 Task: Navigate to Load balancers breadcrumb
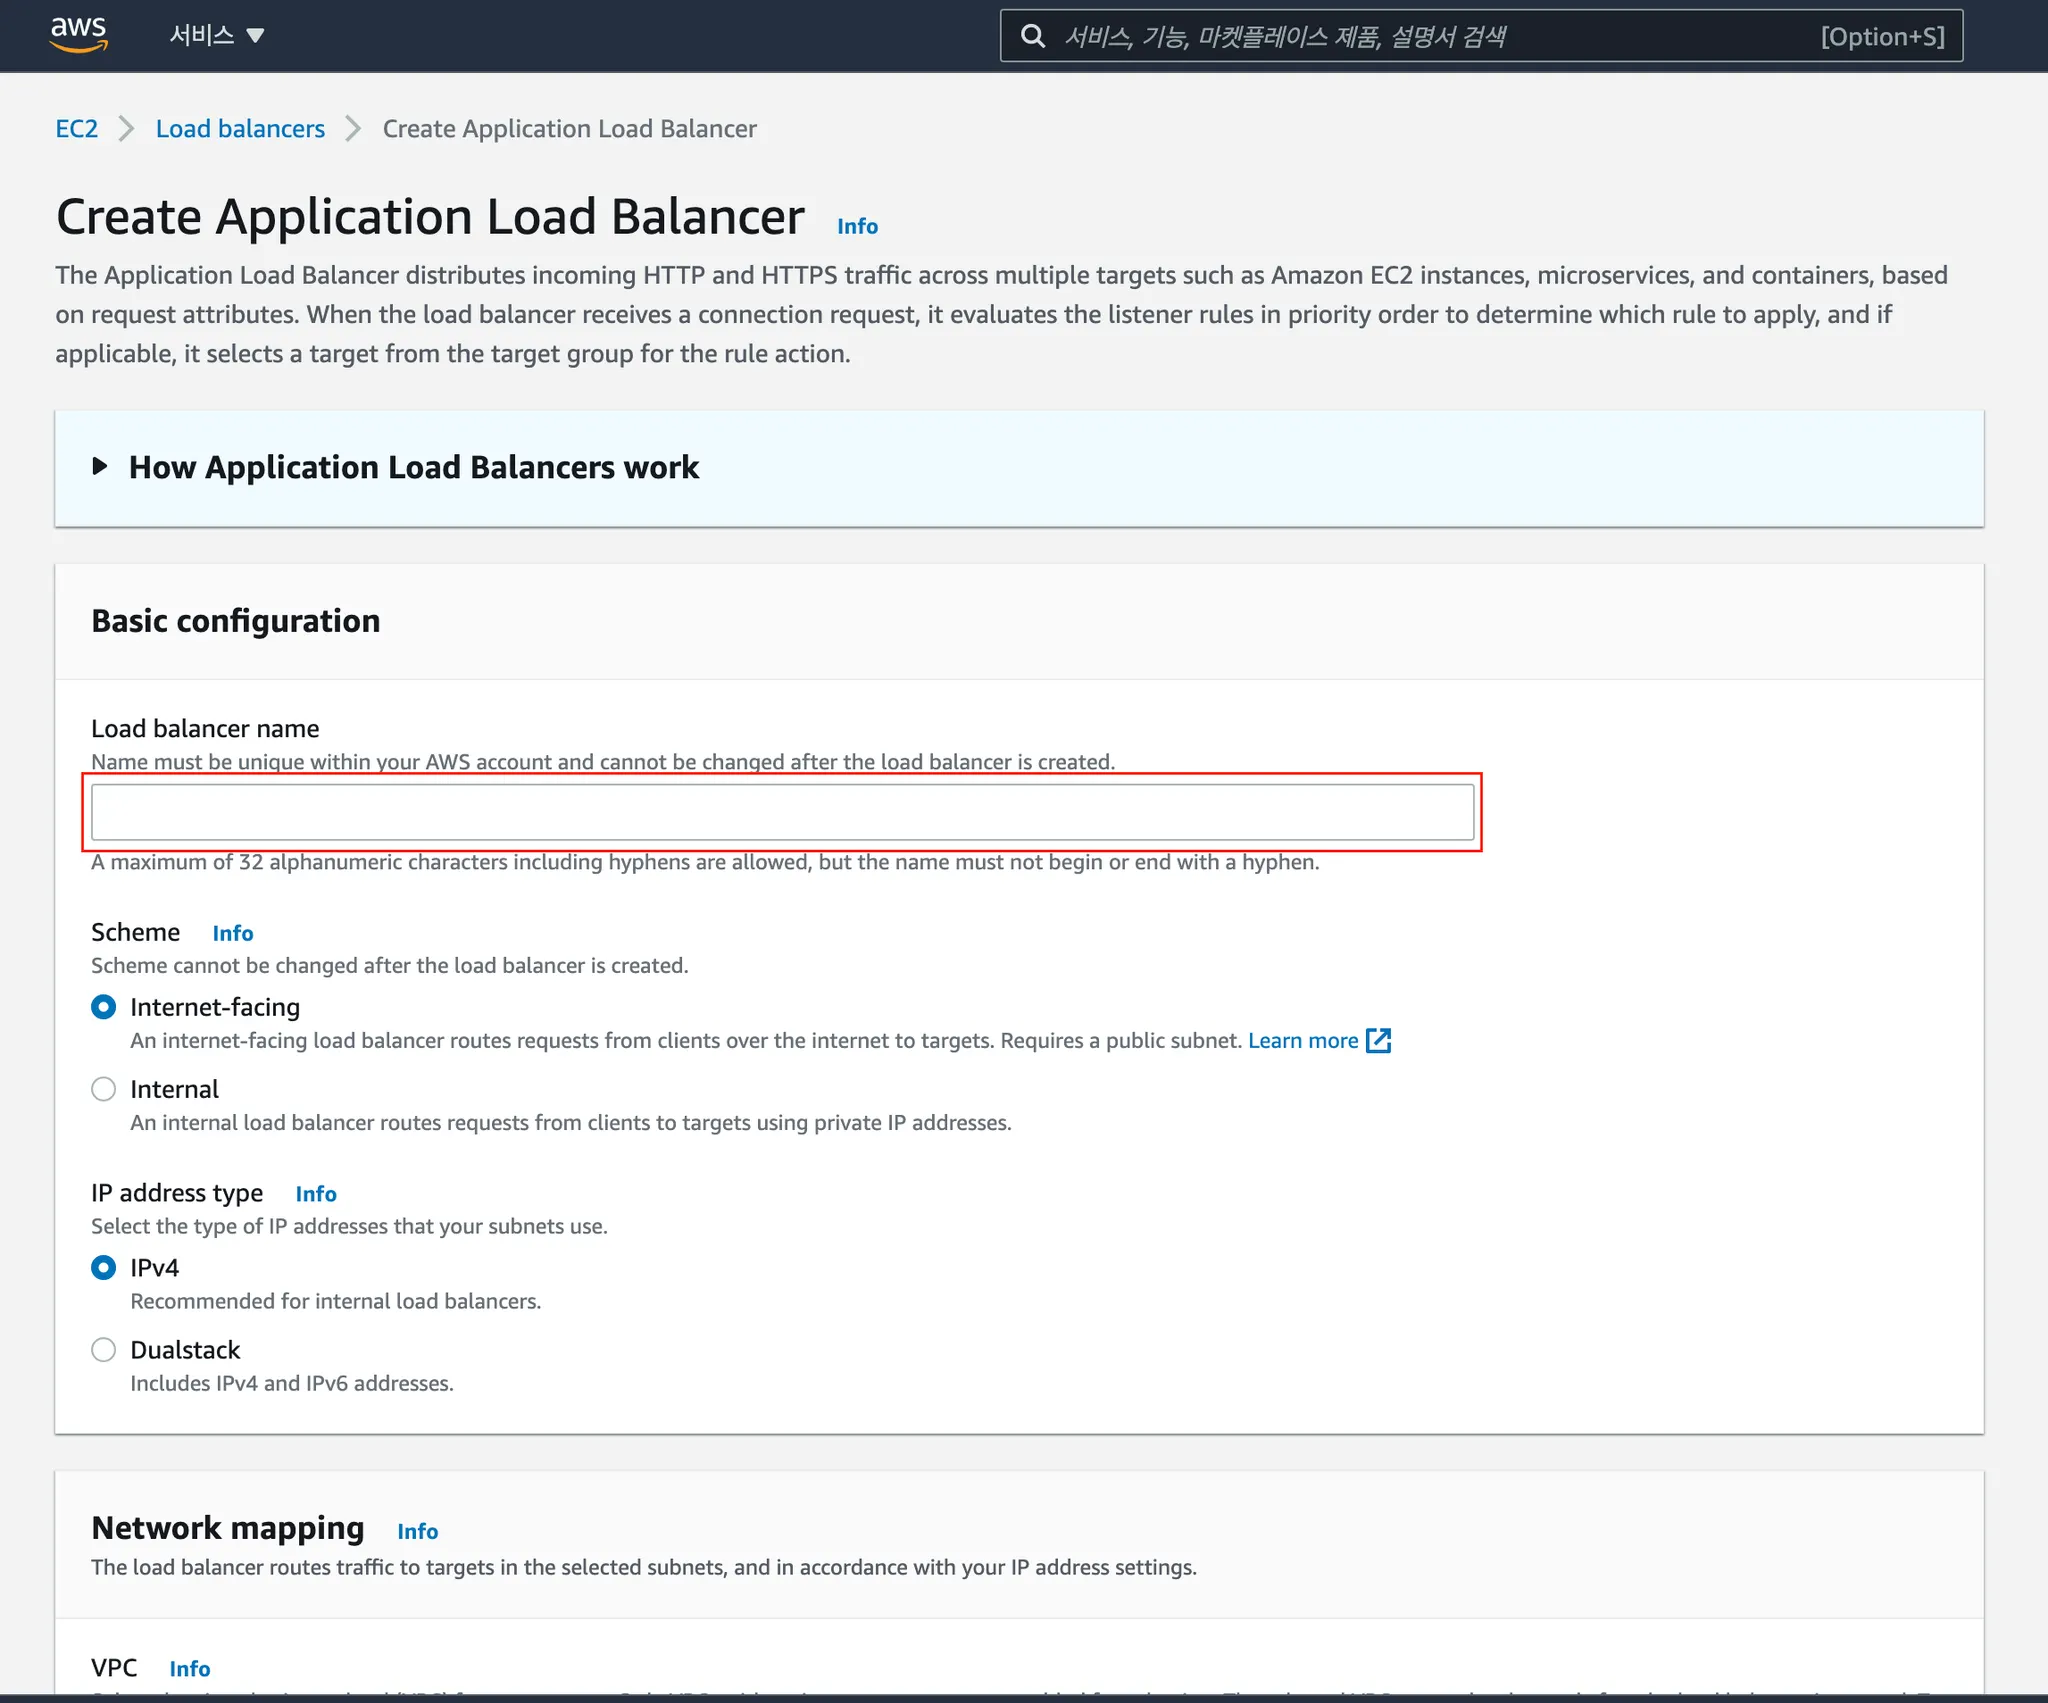pyautogui.click(x=240, y=129)
